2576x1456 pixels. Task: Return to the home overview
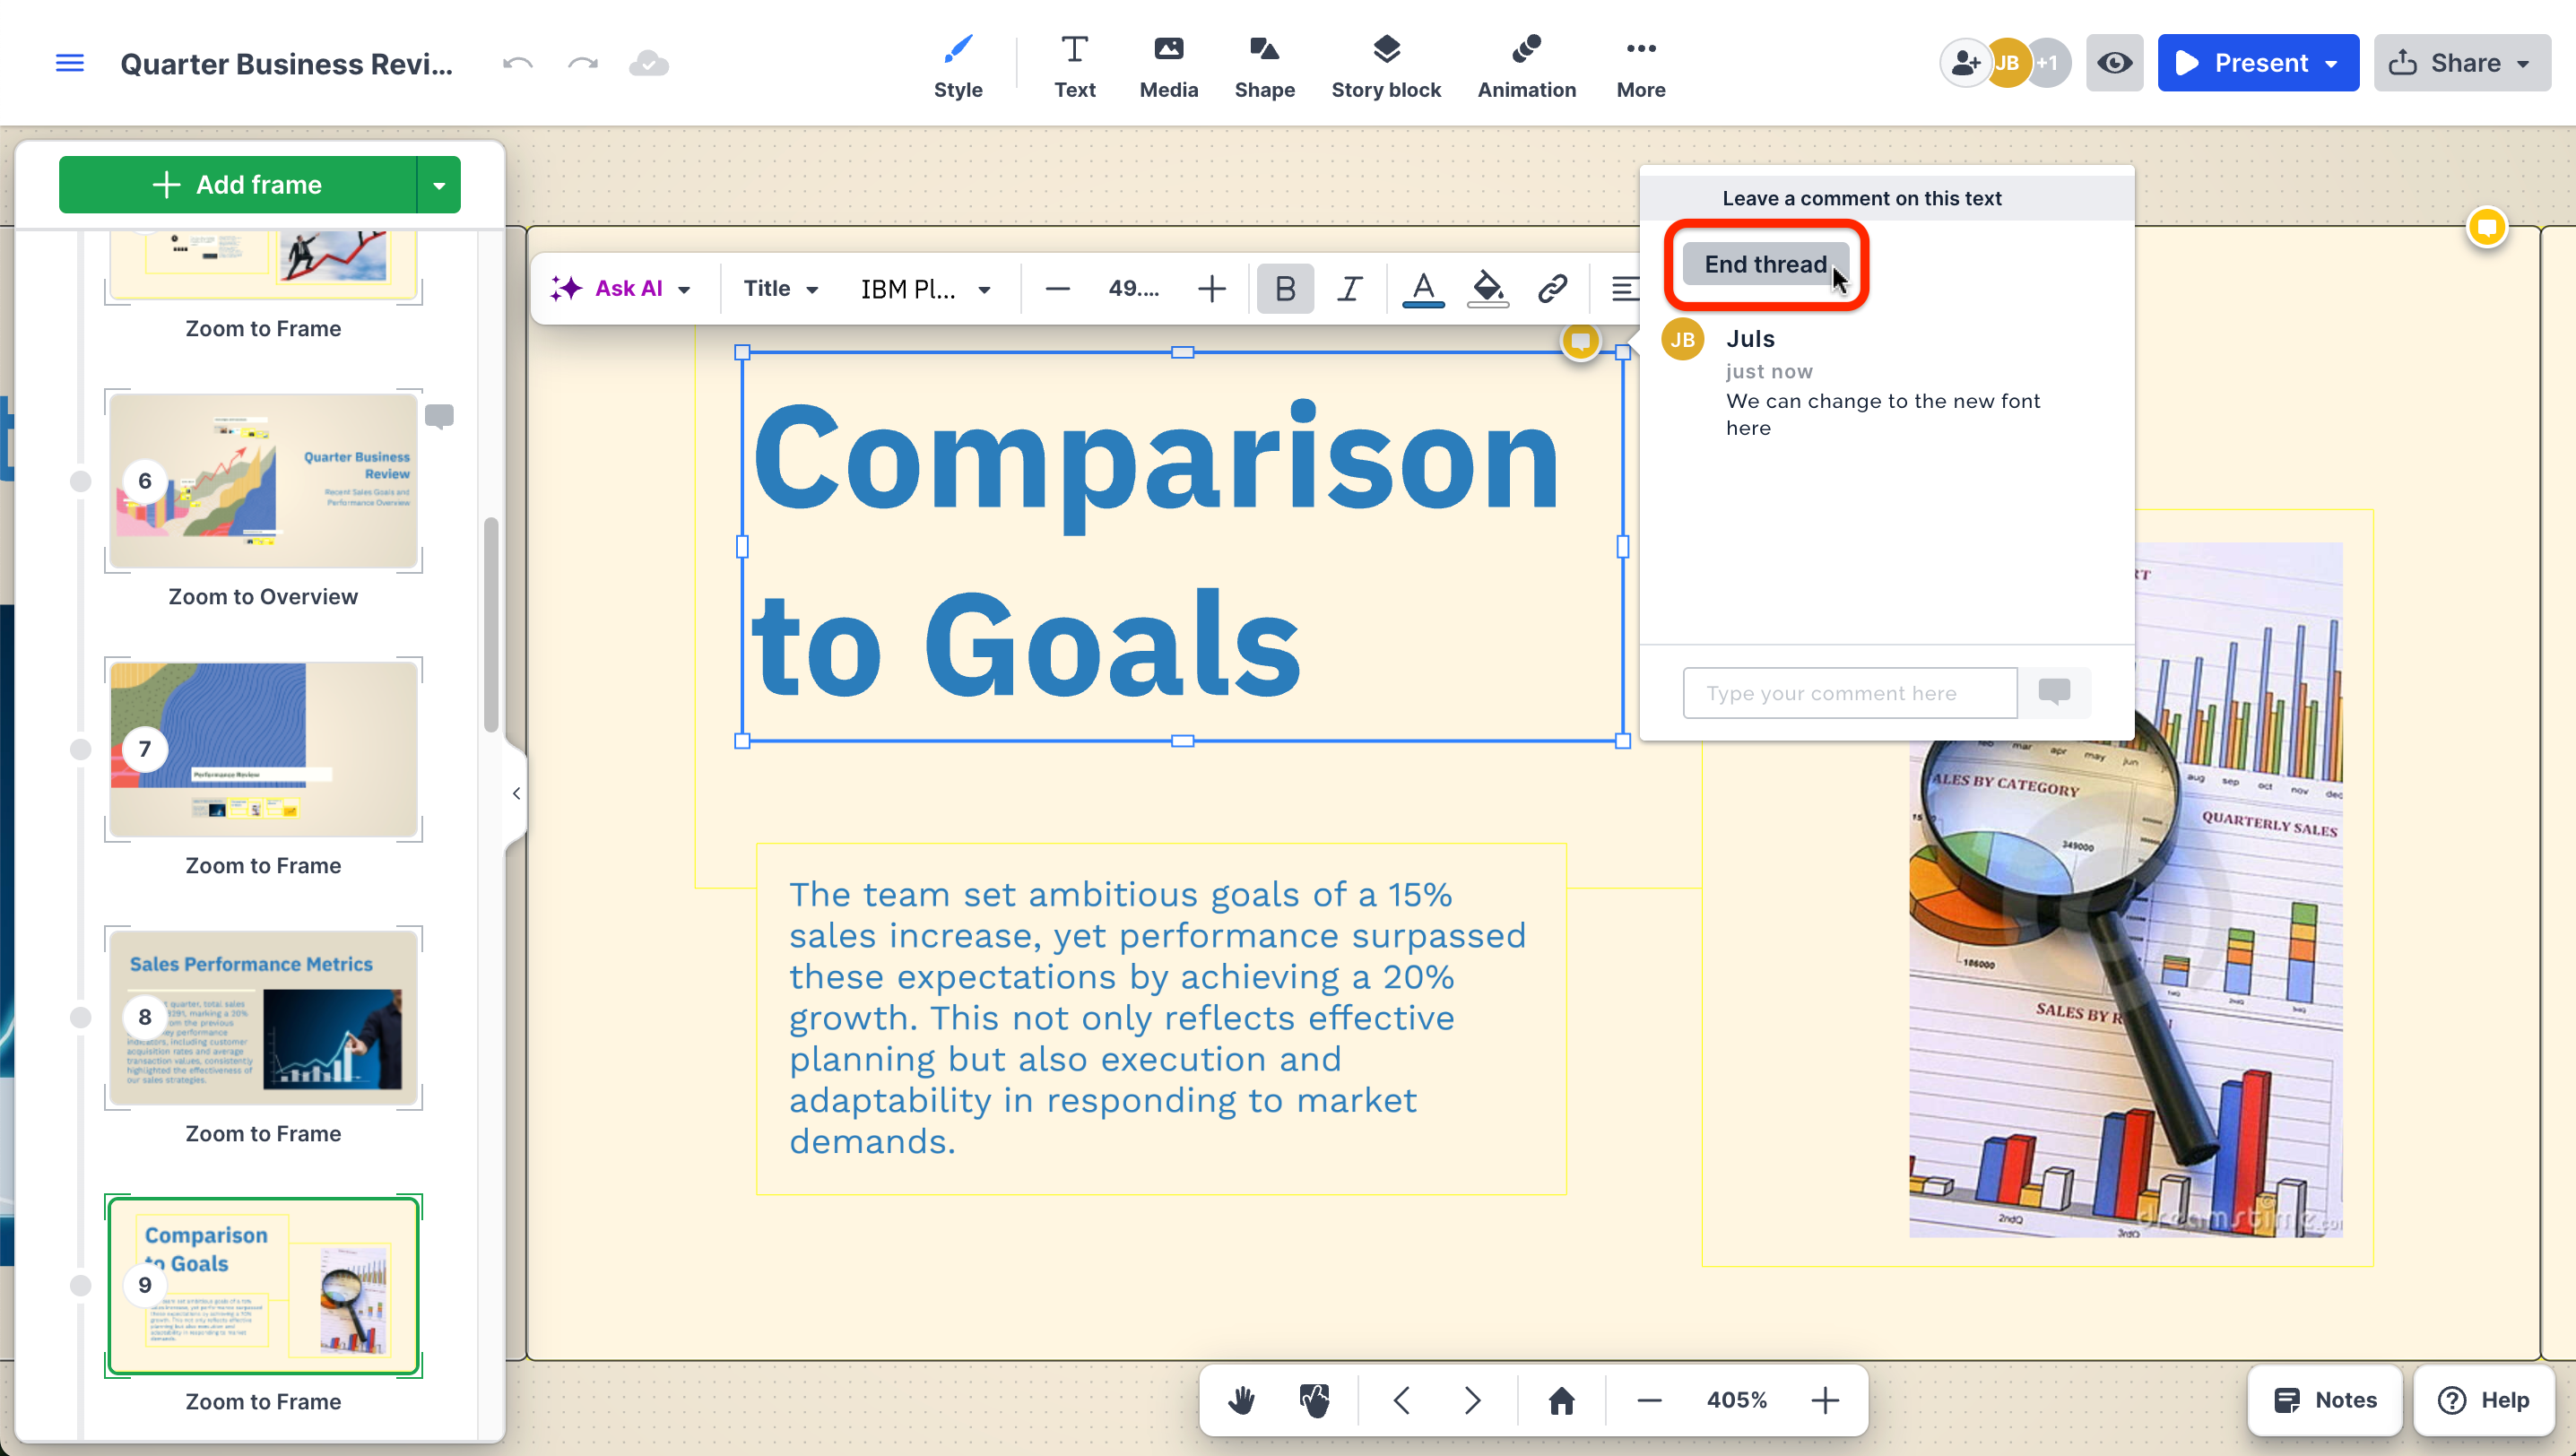click(1561, 1400)
